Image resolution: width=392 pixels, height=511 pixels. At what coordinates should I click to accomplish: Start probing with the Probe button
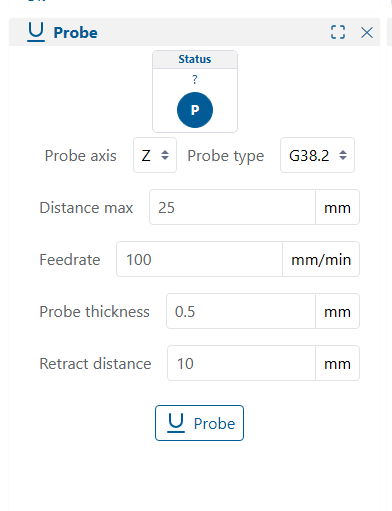coord(199,423)
